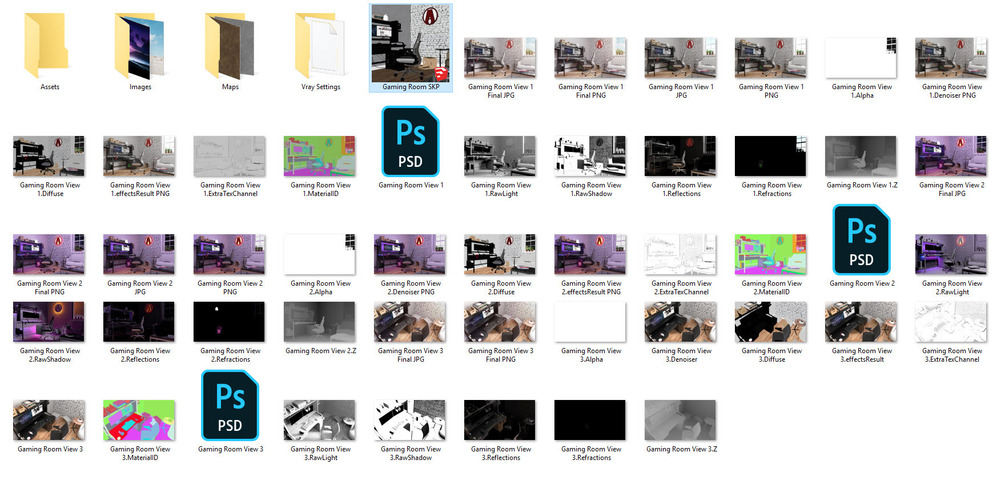Select Gaming Room View 3.Diffuse render
This screenshot has height=504, width=1005.
pos(772,323)
